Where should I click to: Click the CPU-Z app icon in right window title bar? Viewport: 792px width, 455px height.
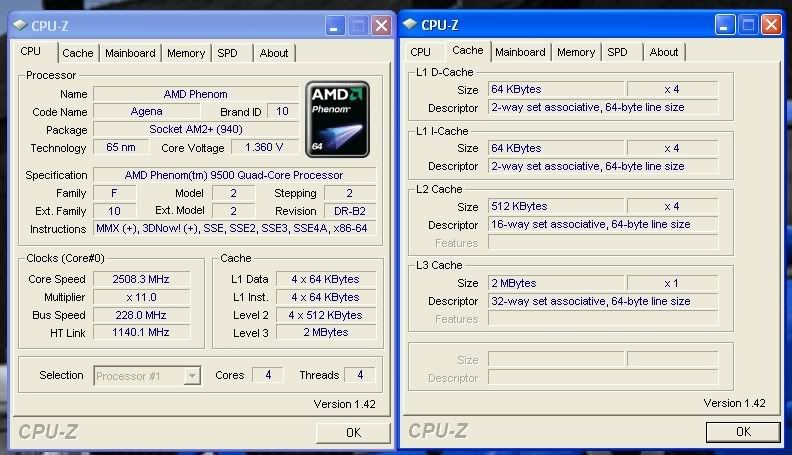pyautogui.click(x=410, y=24)
